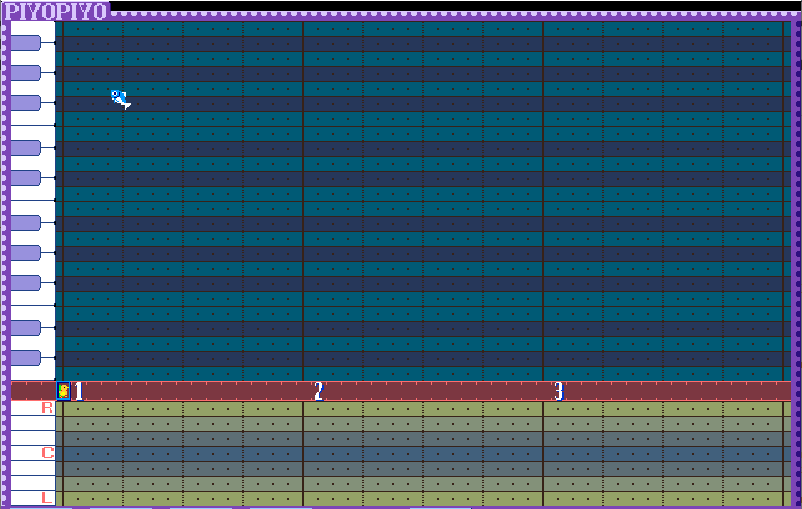This screenshot has height=509, width=802.
Task: Hit the fifth black piano key from top
Action: (25, 178)
